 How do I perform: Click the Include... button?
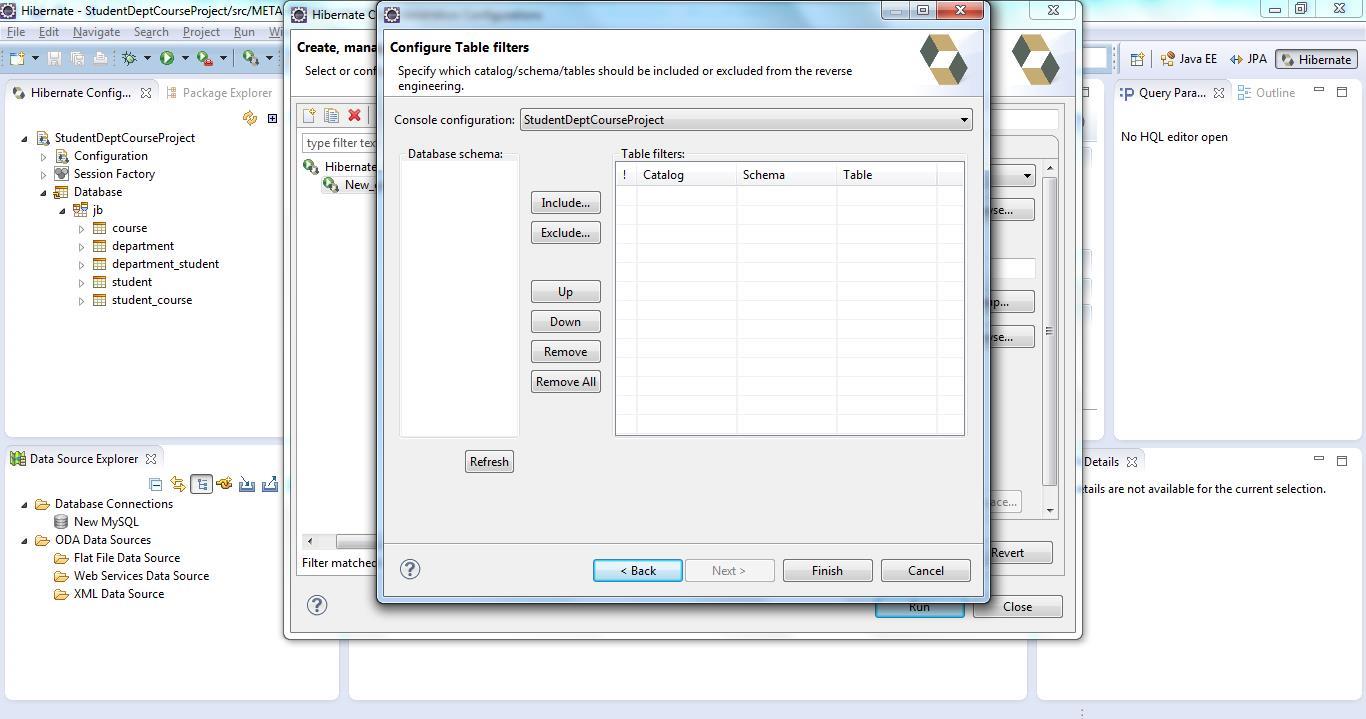pos(565,203)
